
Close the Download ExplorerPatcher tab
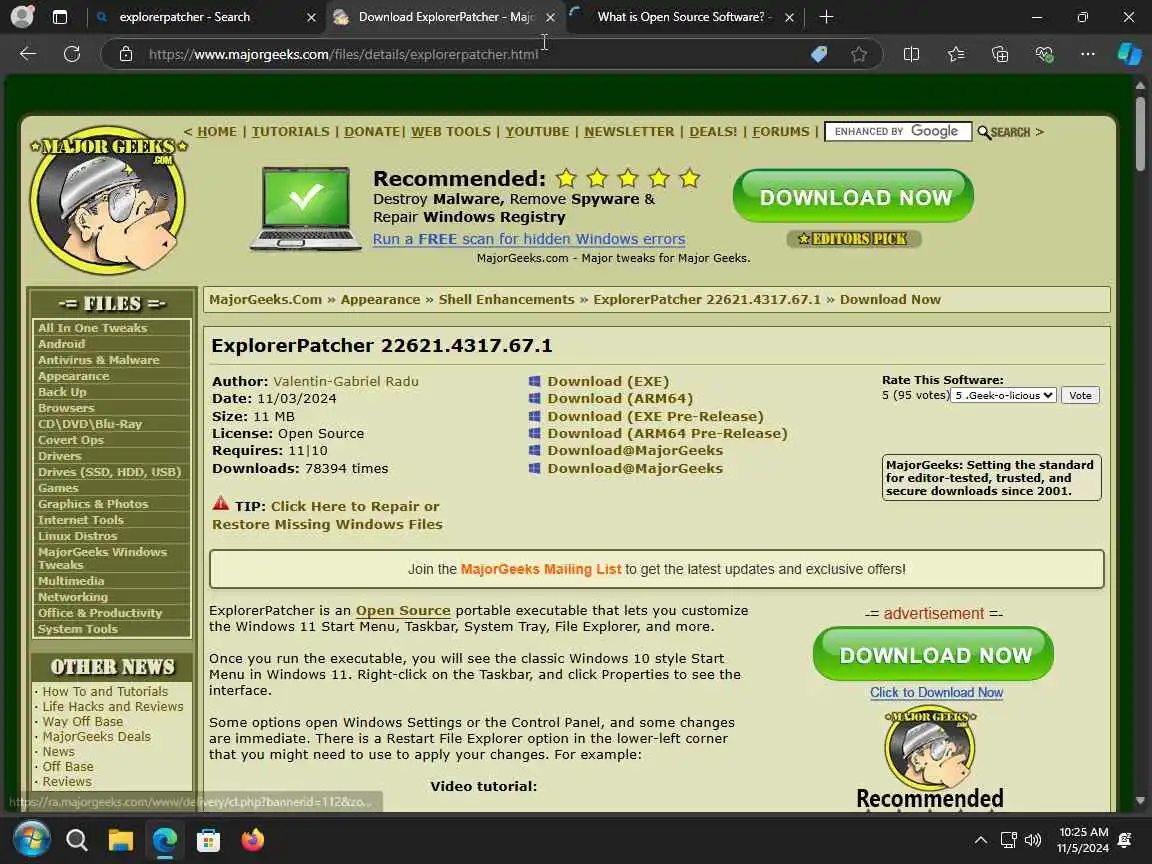click(x=550, y=17)
